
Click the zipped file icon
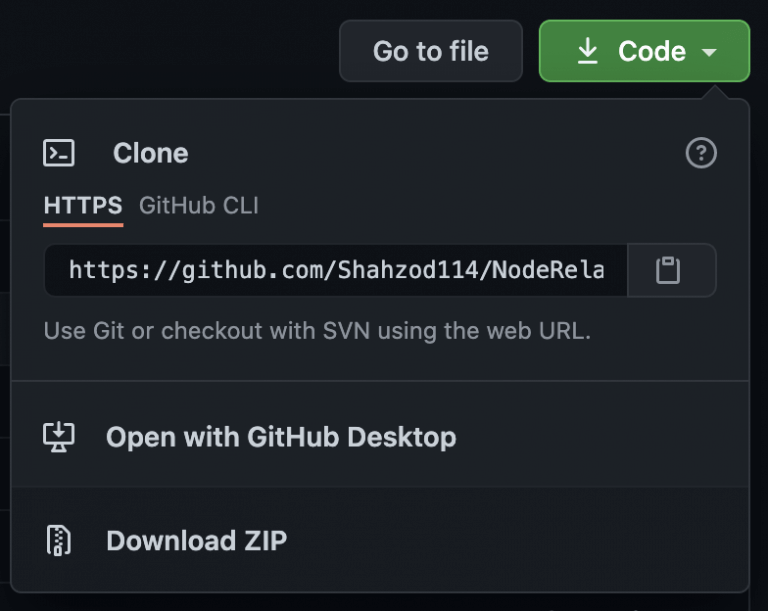pos(59,541)
